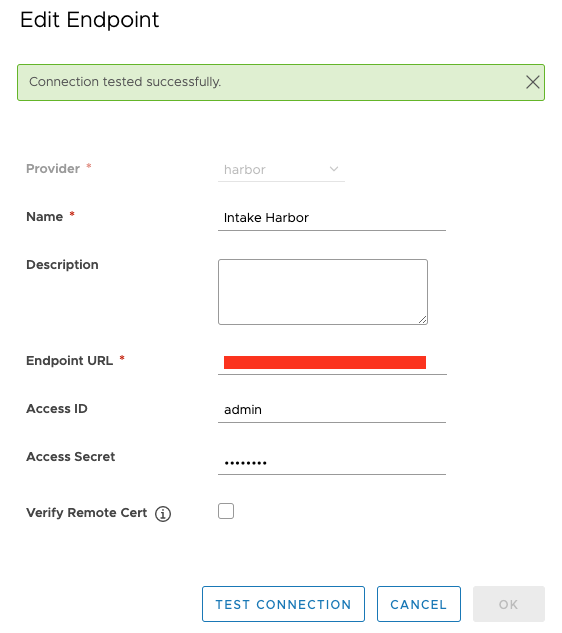Click the Description resize handle
The width and height of the screenshot is (562, 633).
[x=422, y=320]
